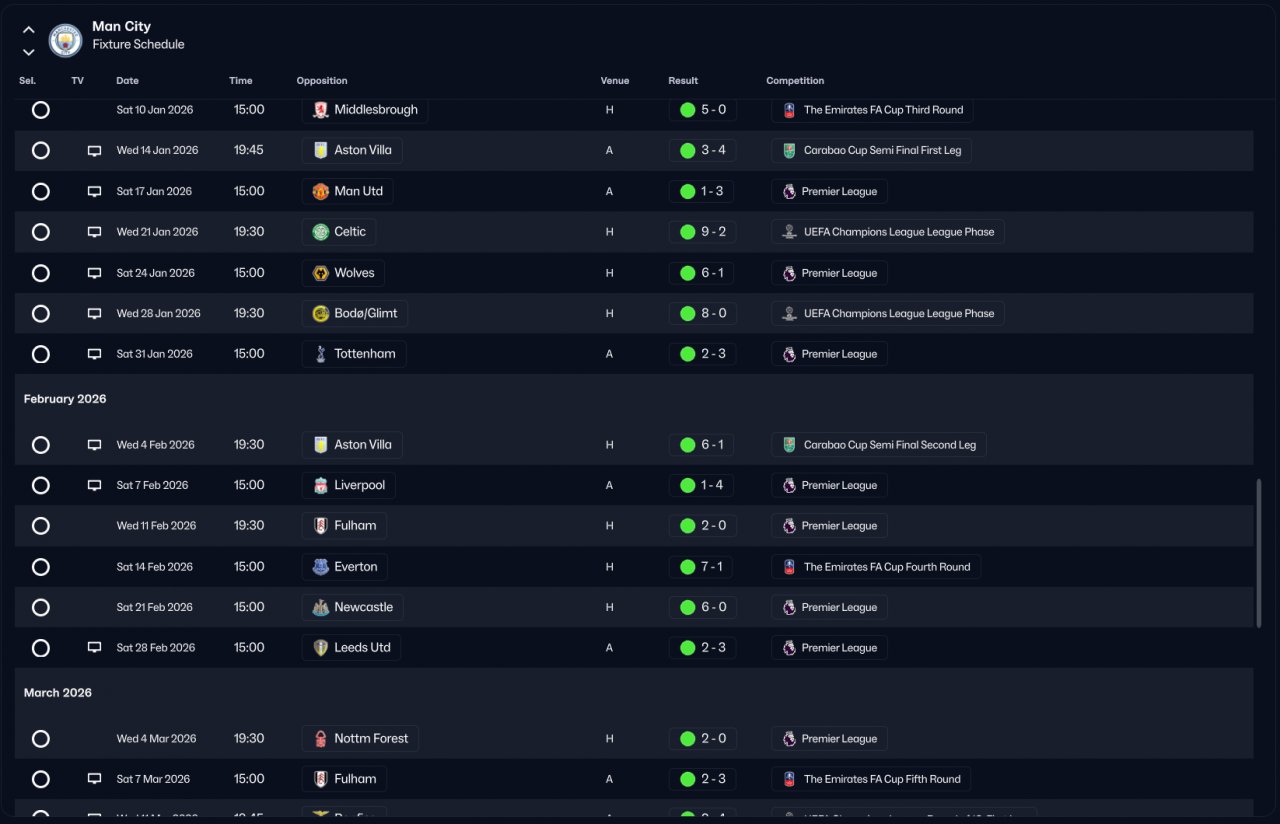1280x824 pixels.
Task: Select the Newcastle fixture radio button
Action: (x=41, y=607)
